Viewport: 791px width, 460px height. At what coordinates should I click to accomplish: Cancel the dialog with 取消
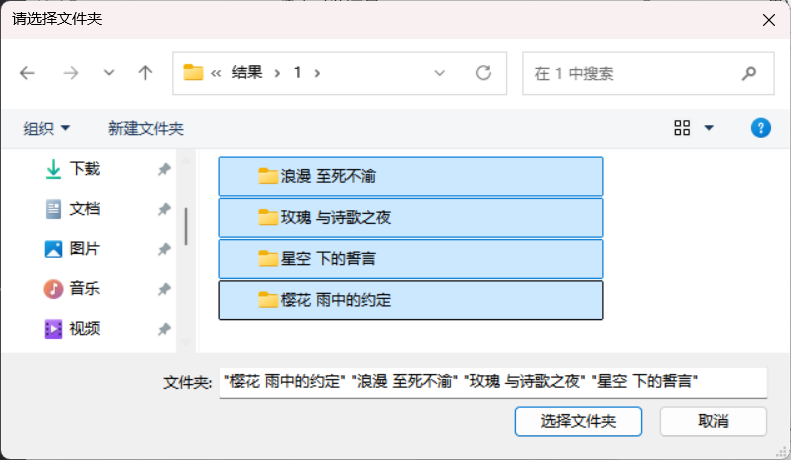tap(713, 421)
